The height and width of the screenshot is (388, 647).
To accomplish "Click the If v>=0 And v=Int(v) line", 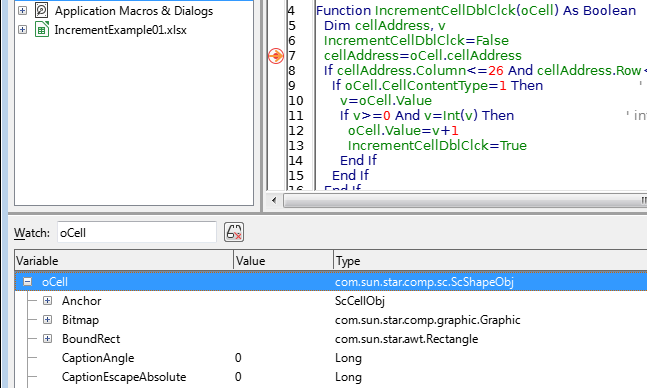I will [427, 115].
